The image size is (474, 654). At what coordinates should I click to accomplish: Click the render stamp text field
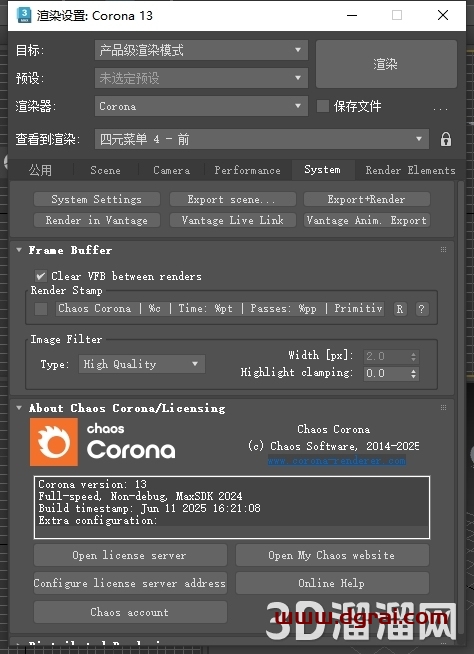point(220,309)
